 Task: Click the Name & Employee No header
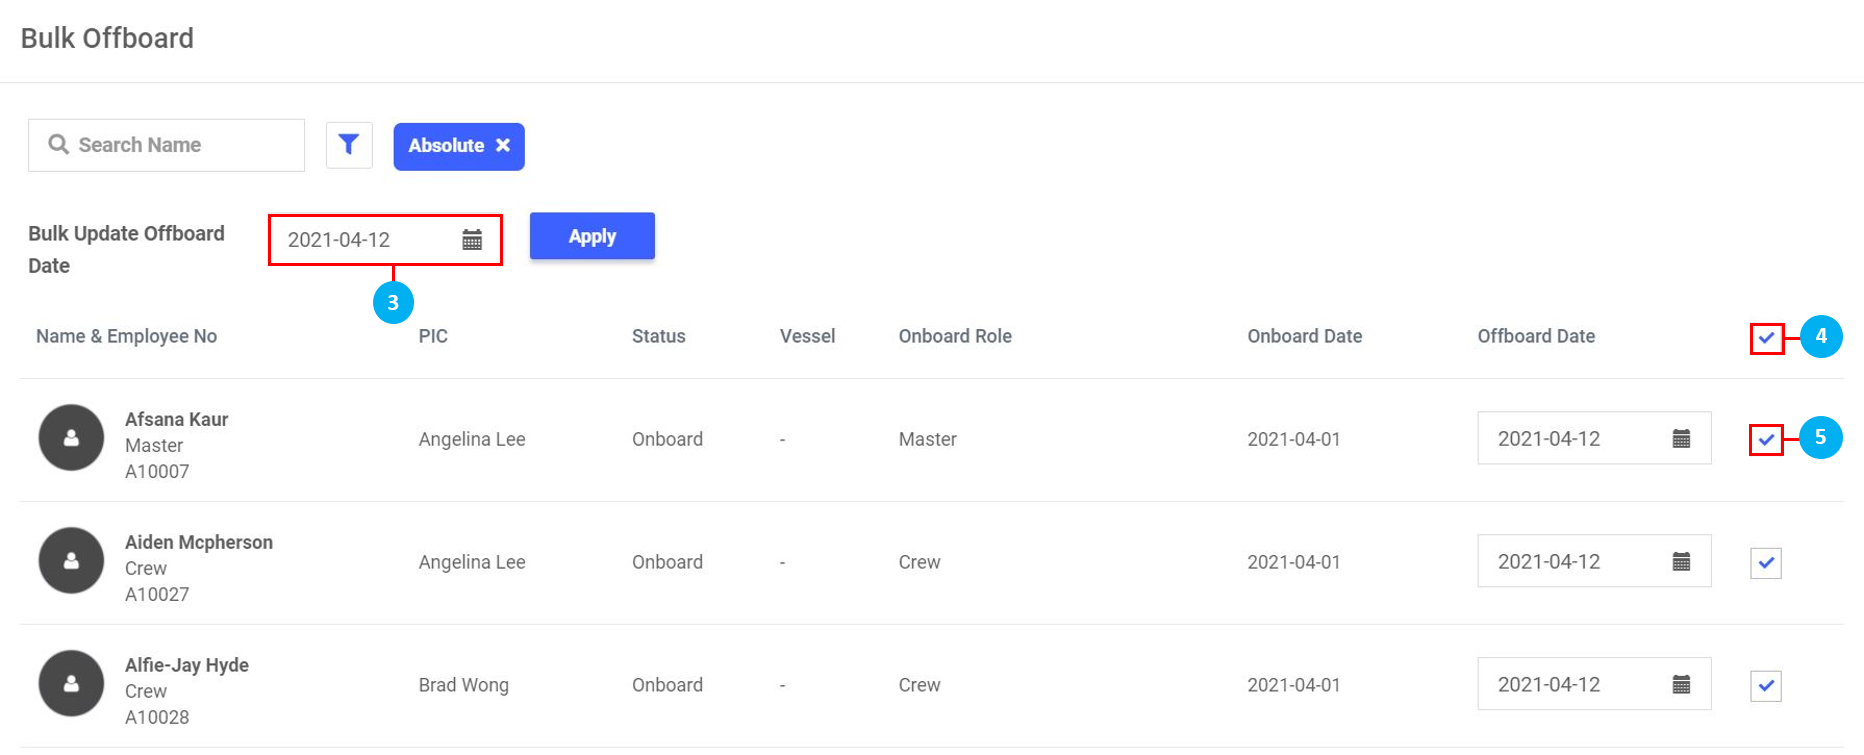point(126,336)
